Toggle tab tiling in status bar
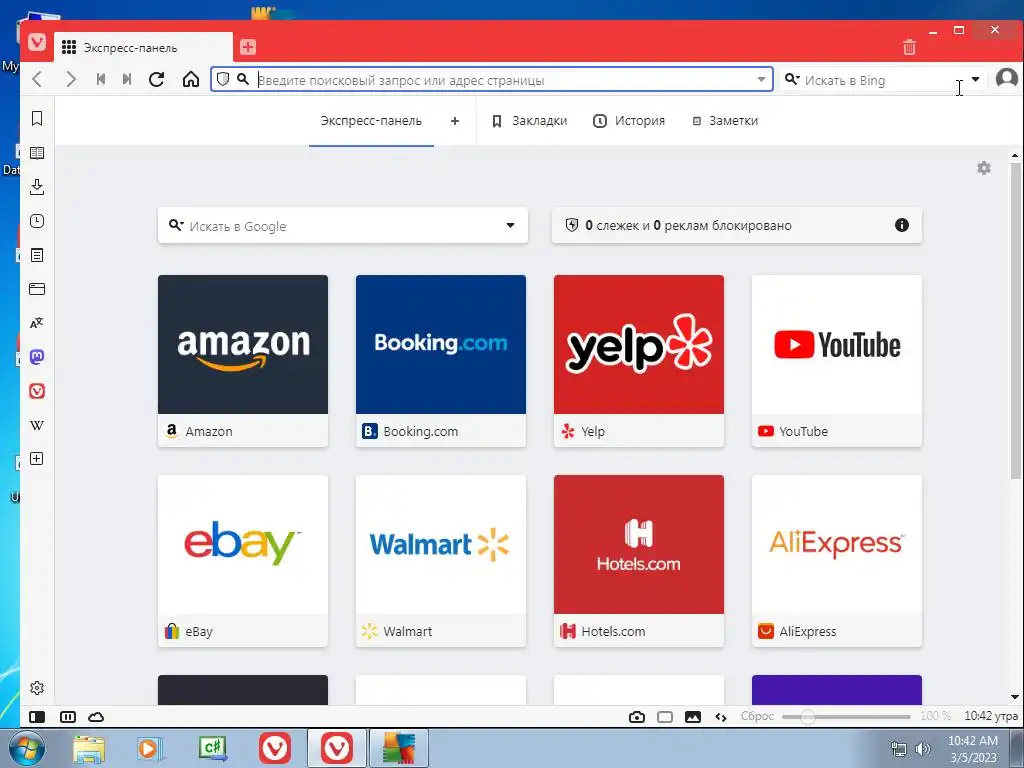The height and width of the screenshot is (768, 1024). coord(68,717)
